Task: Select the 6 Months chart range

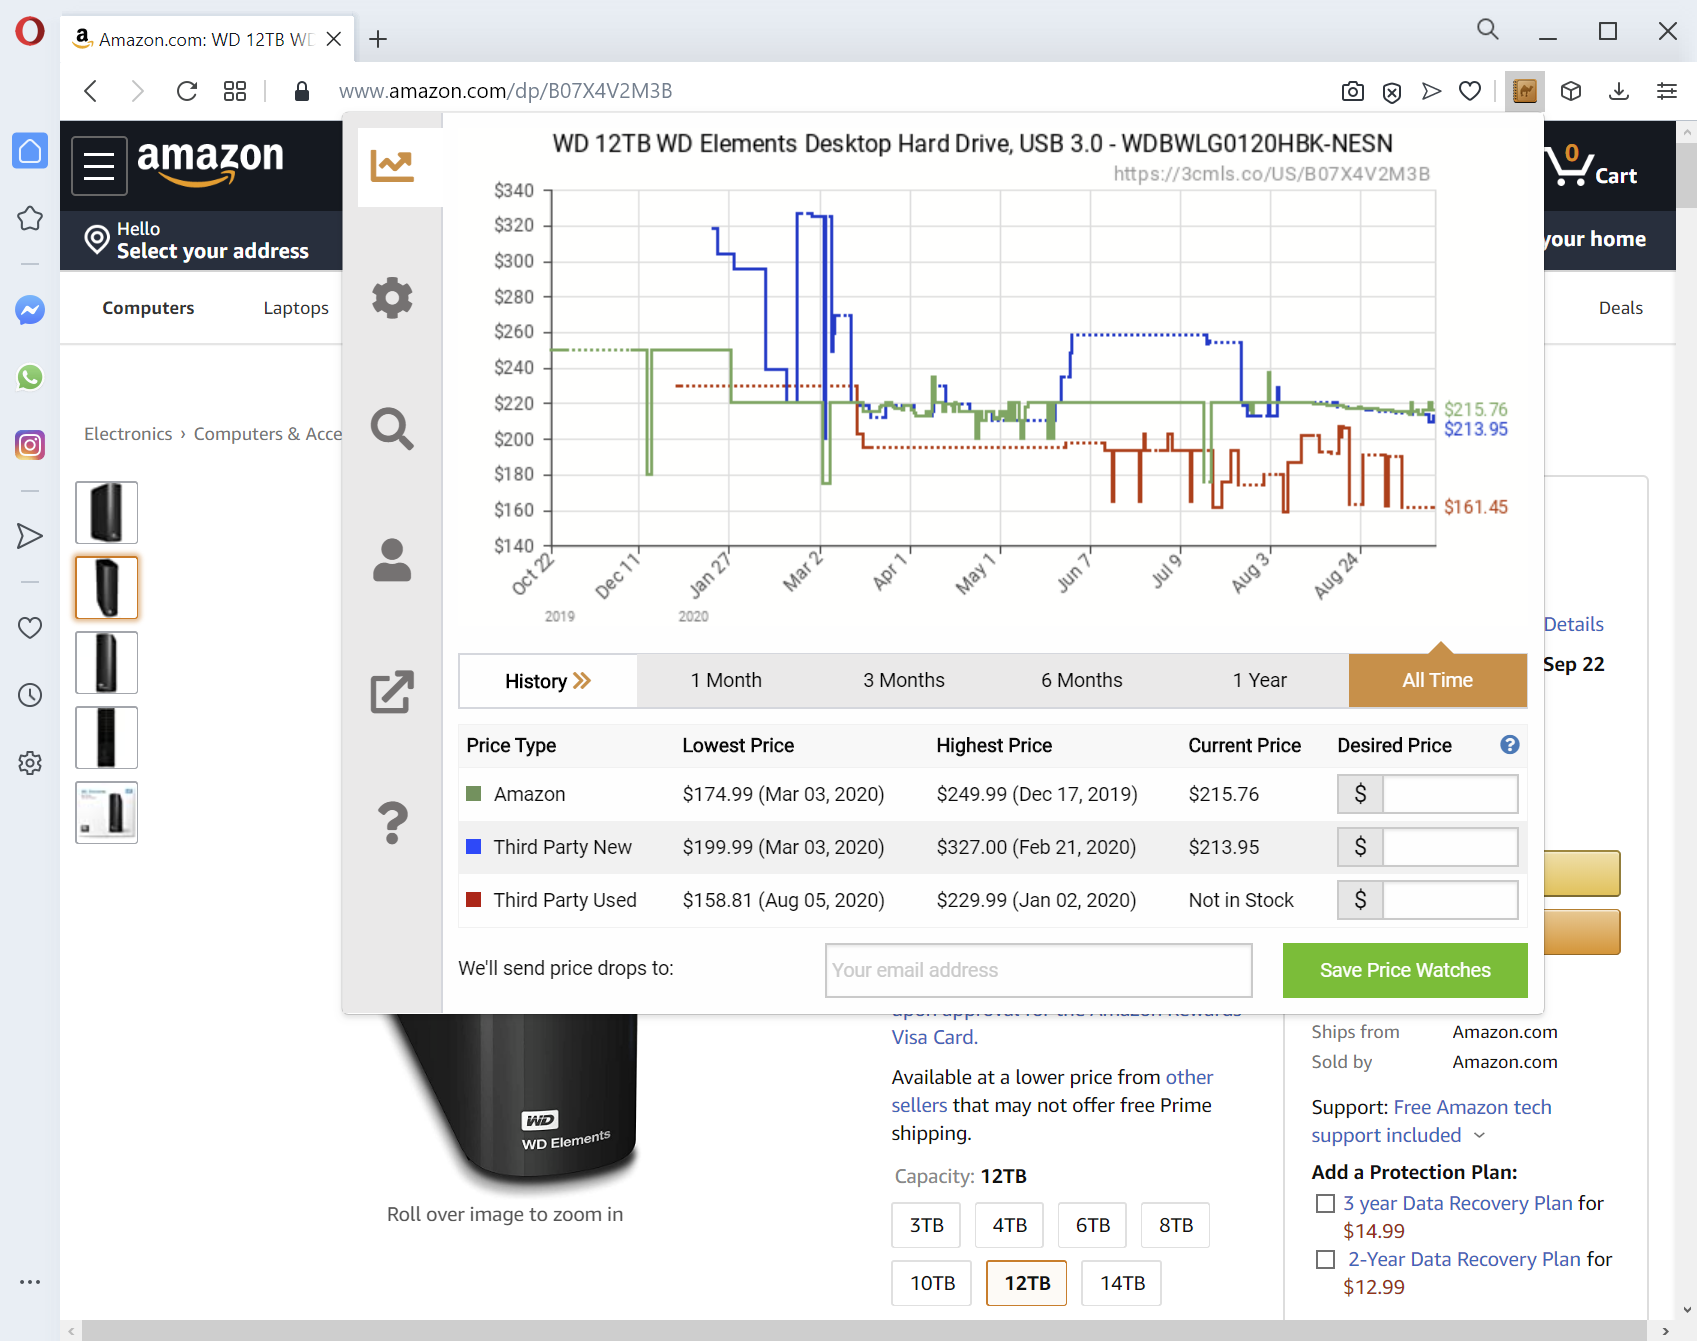Action: tap(1082, 681)
